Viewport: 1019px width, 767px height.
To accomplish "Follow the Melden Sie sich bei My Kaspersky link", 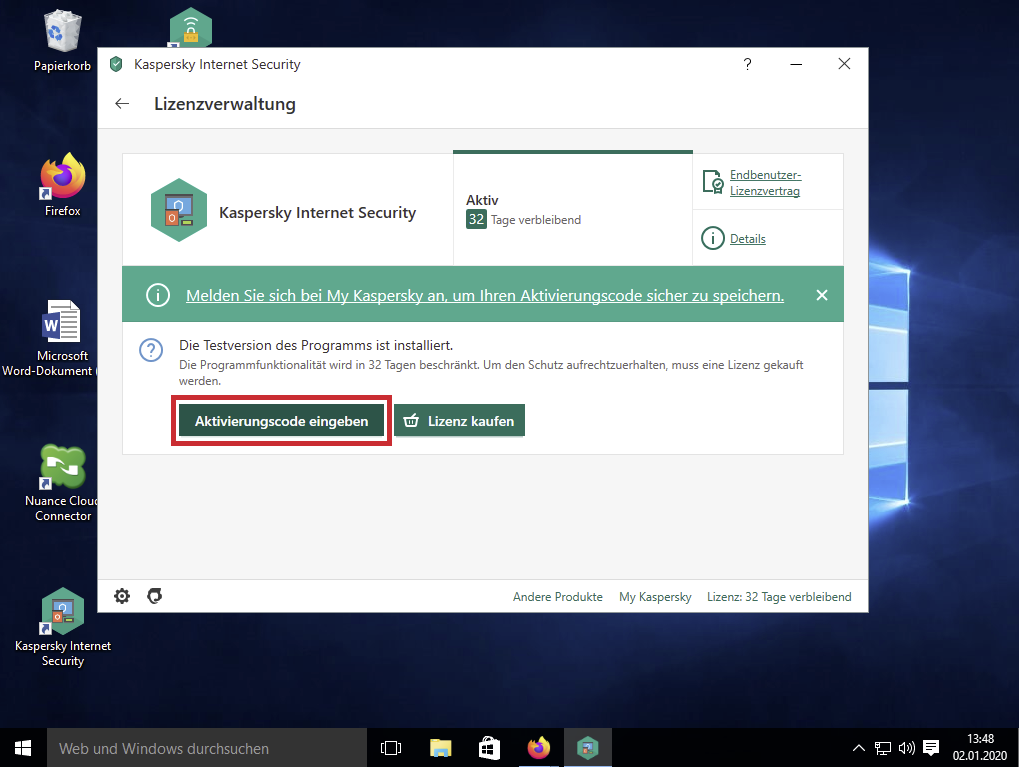I will tap(485, 296).
